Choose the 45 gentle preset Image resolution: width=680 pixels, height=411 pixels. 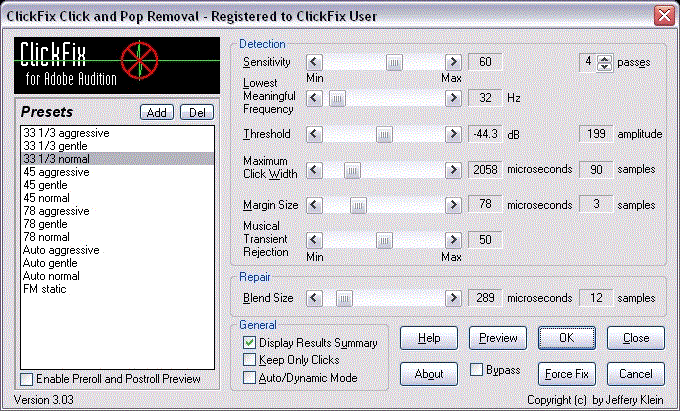118,185
